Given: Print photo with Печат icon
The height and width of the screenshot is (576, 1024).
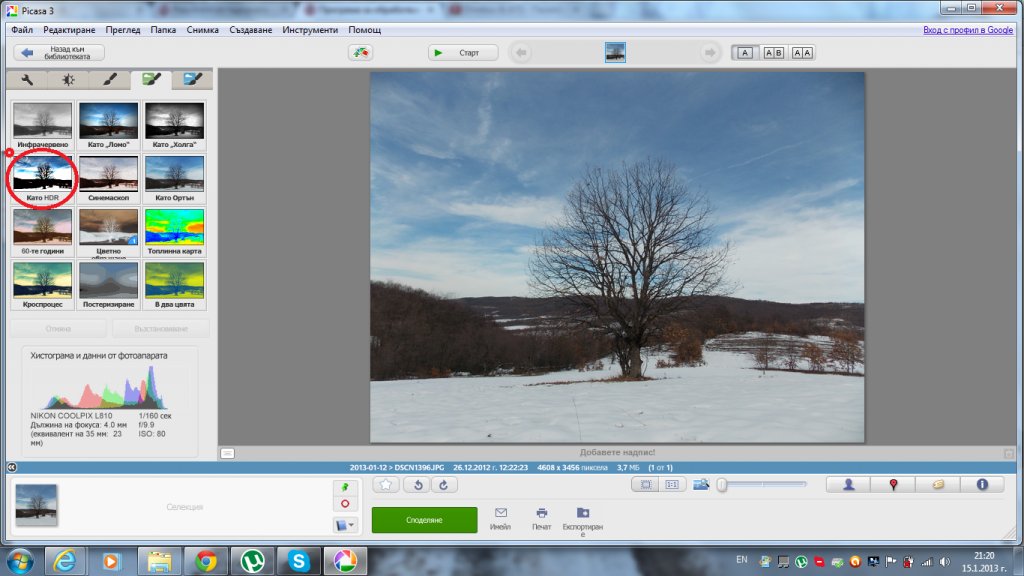Looking at the screenshot, I should (x=541, y=519).
